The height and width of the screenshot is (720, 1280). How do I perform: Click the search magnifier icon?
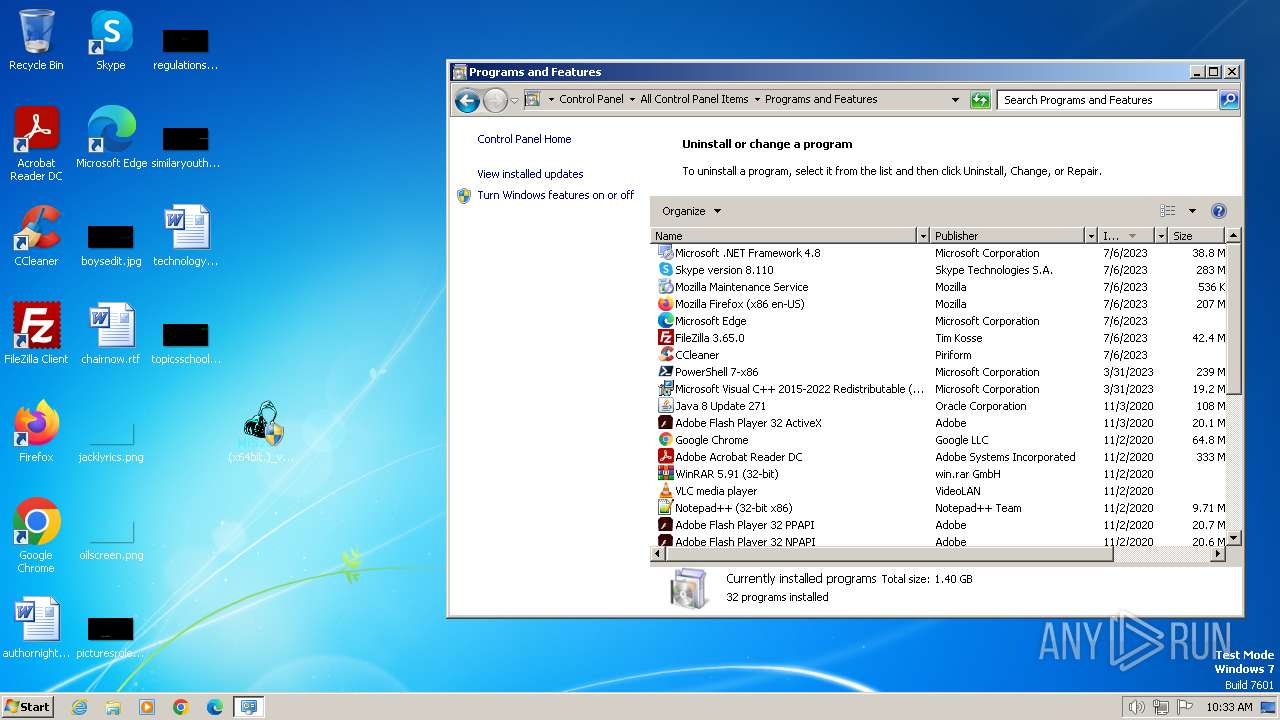click(1229, 100)
